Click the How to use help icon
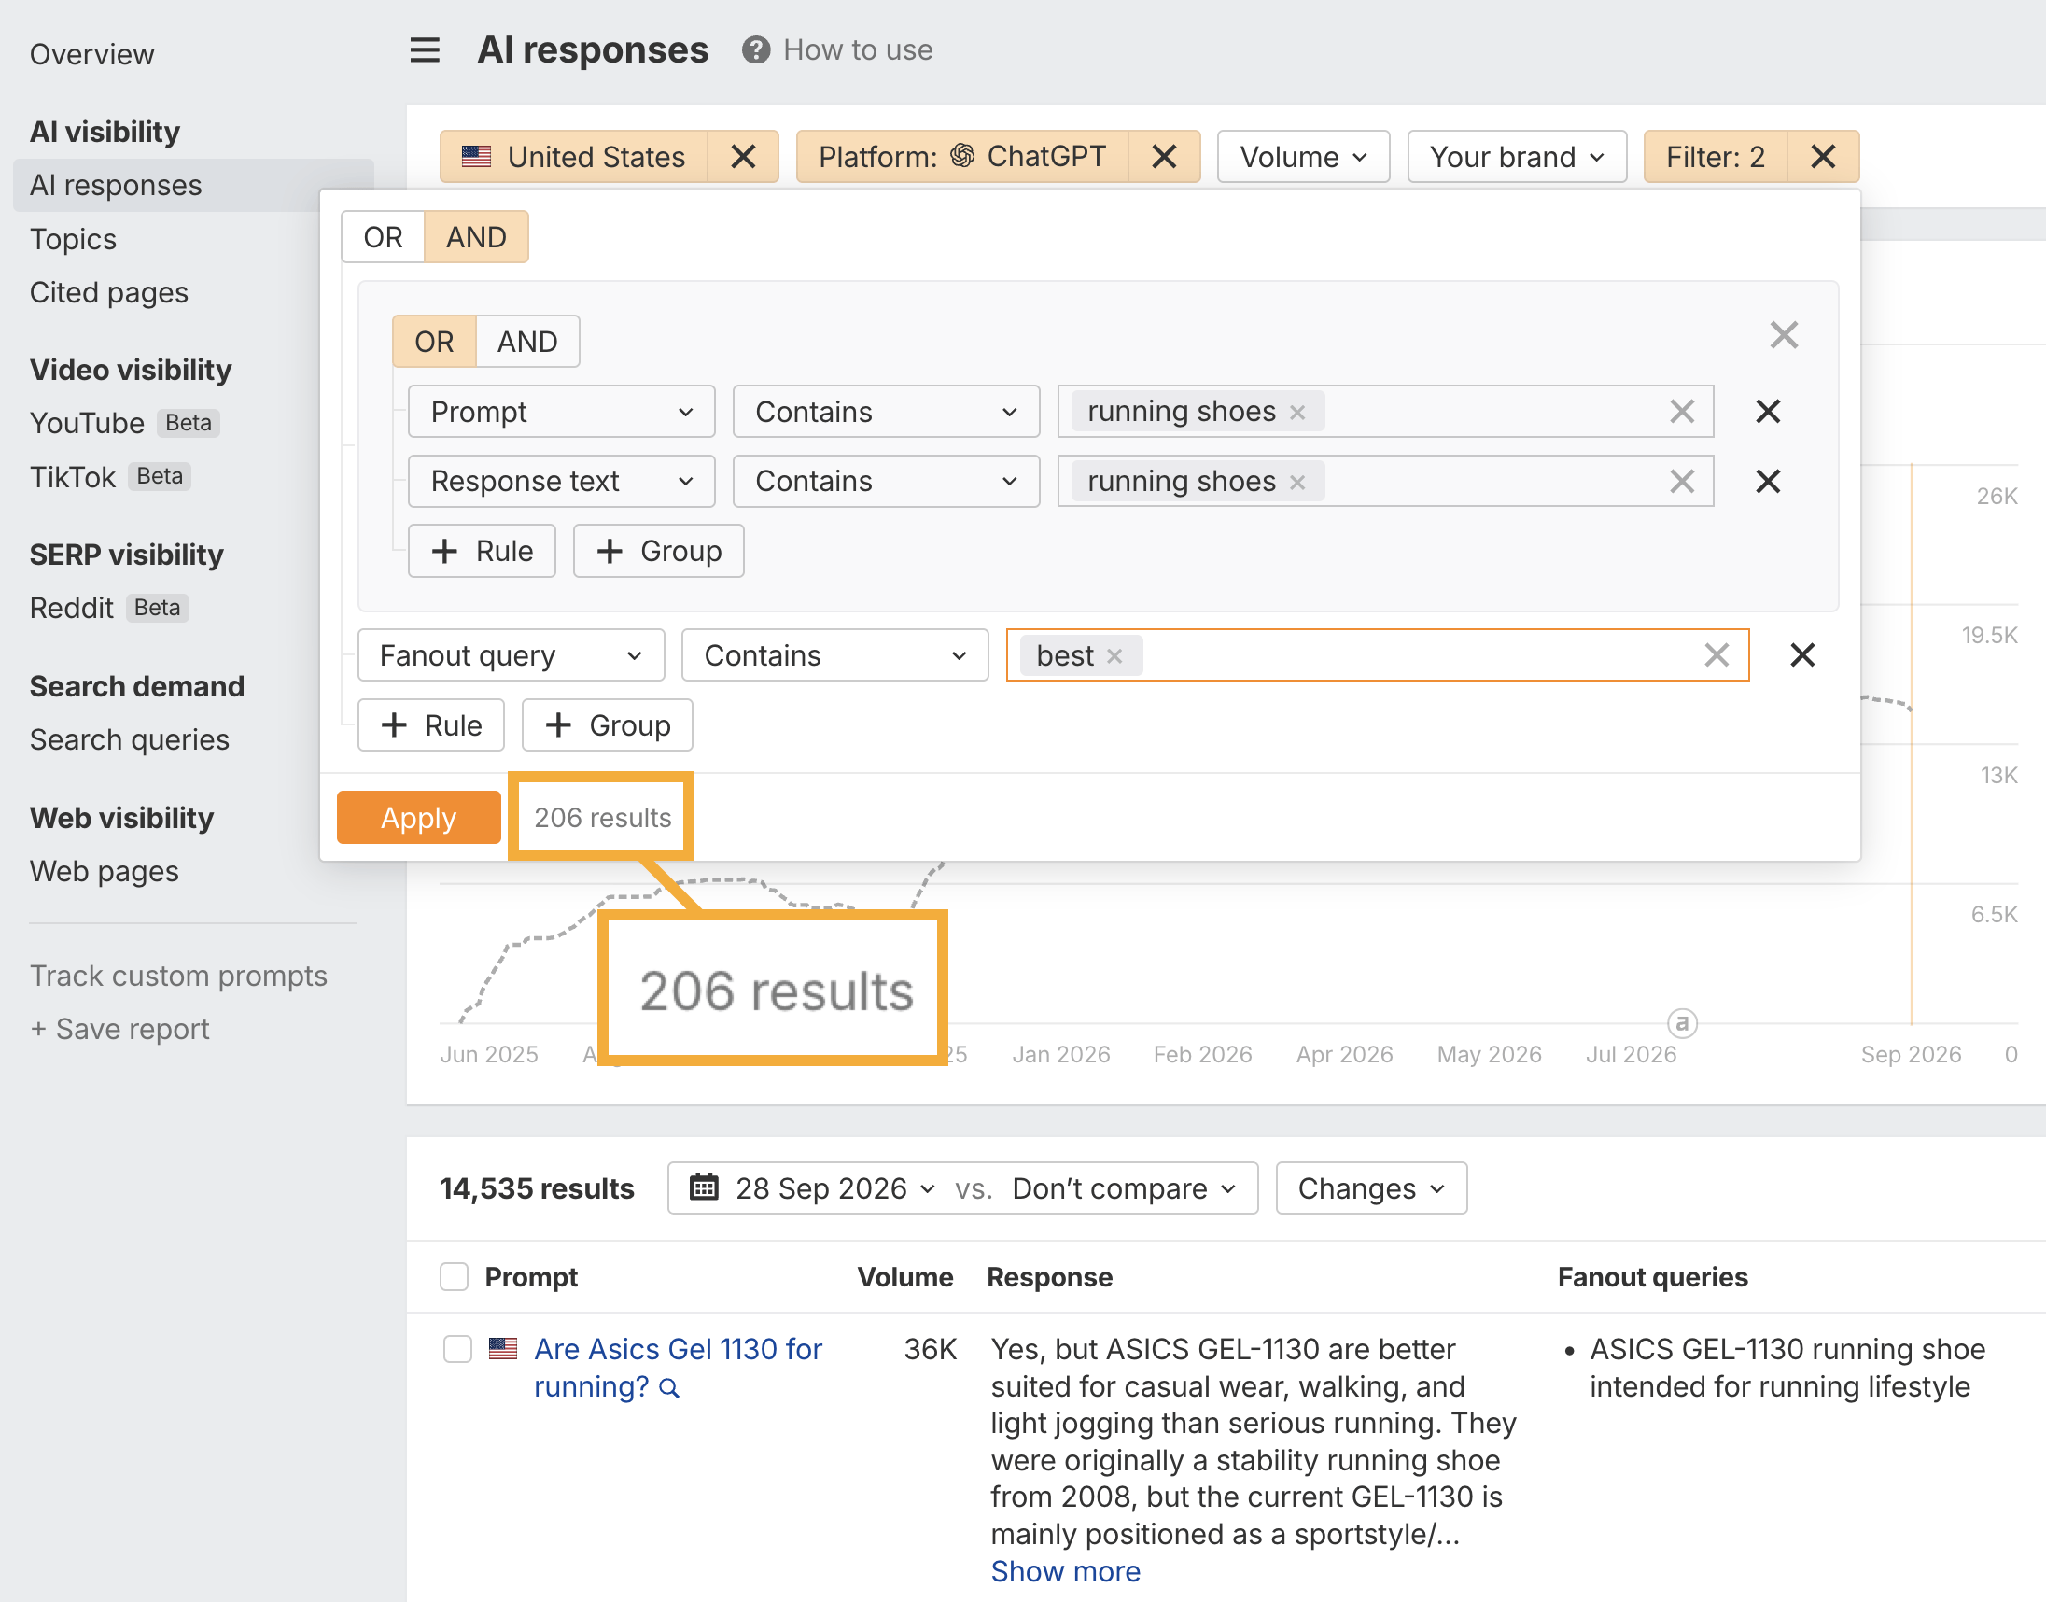 click(756, 50)
